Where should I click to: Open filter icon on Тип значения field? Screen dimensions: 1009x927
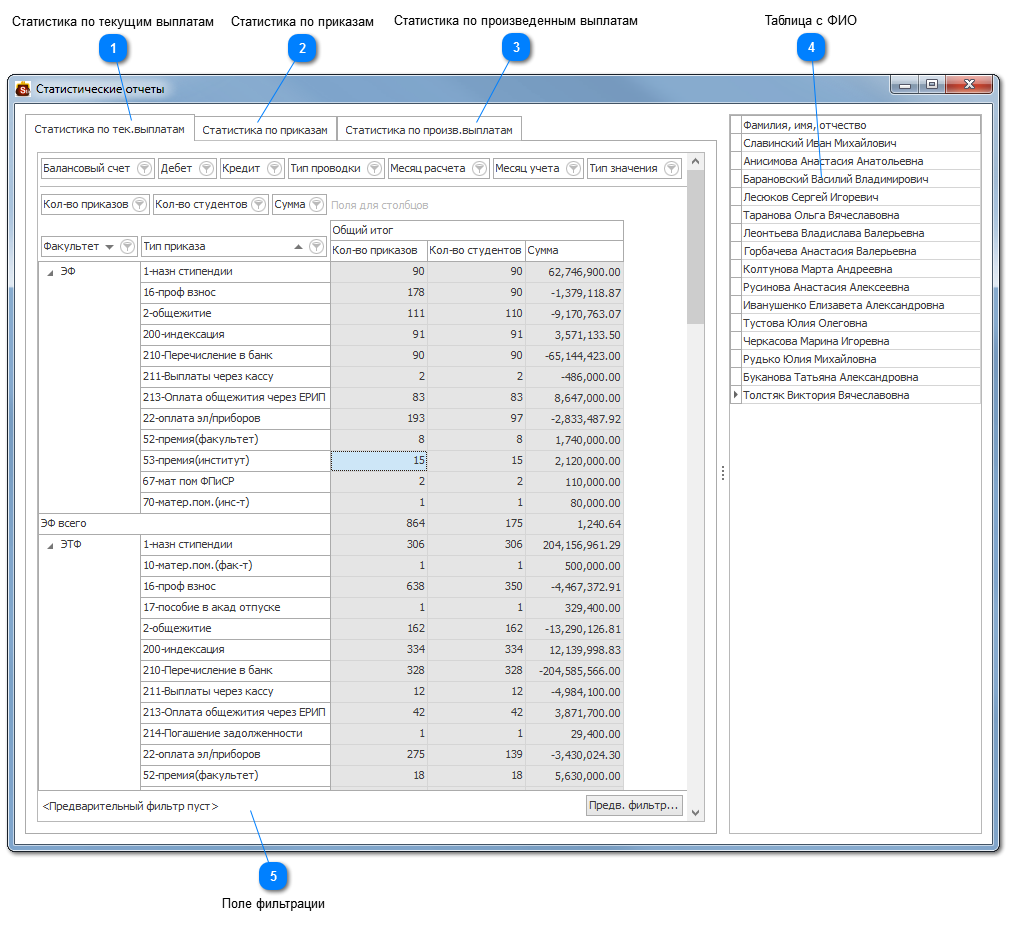pos(672,169)
